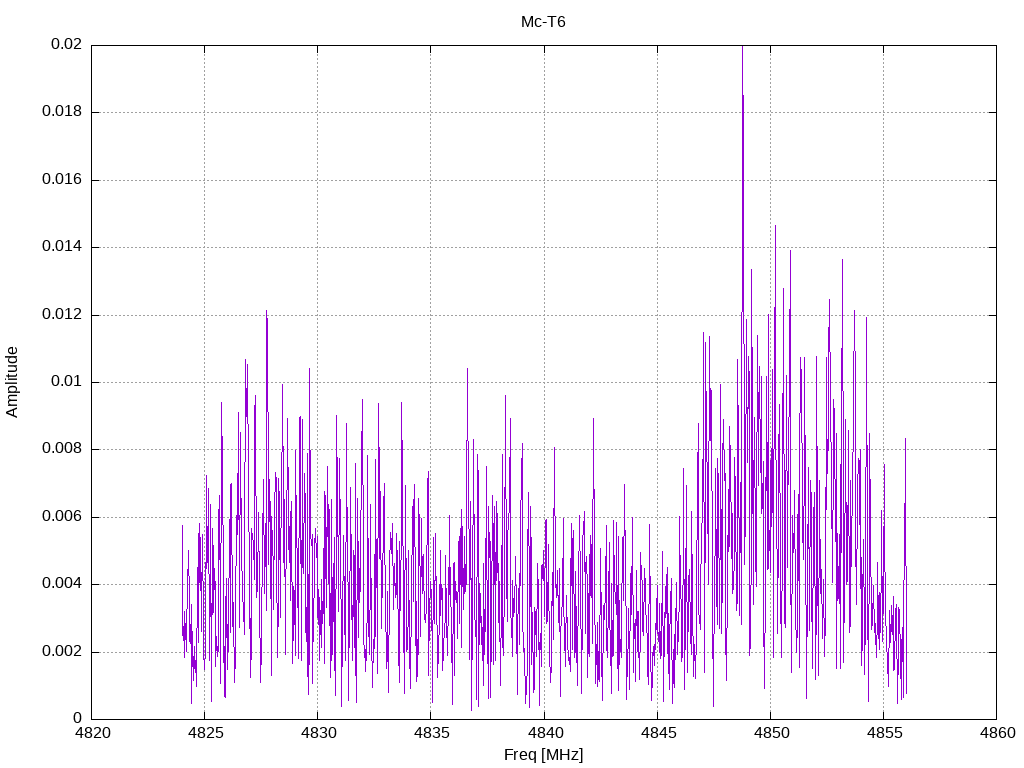Click the 0.018 y-axis tick label
Screen dimensions: 1024x768
tap(62, 112)
